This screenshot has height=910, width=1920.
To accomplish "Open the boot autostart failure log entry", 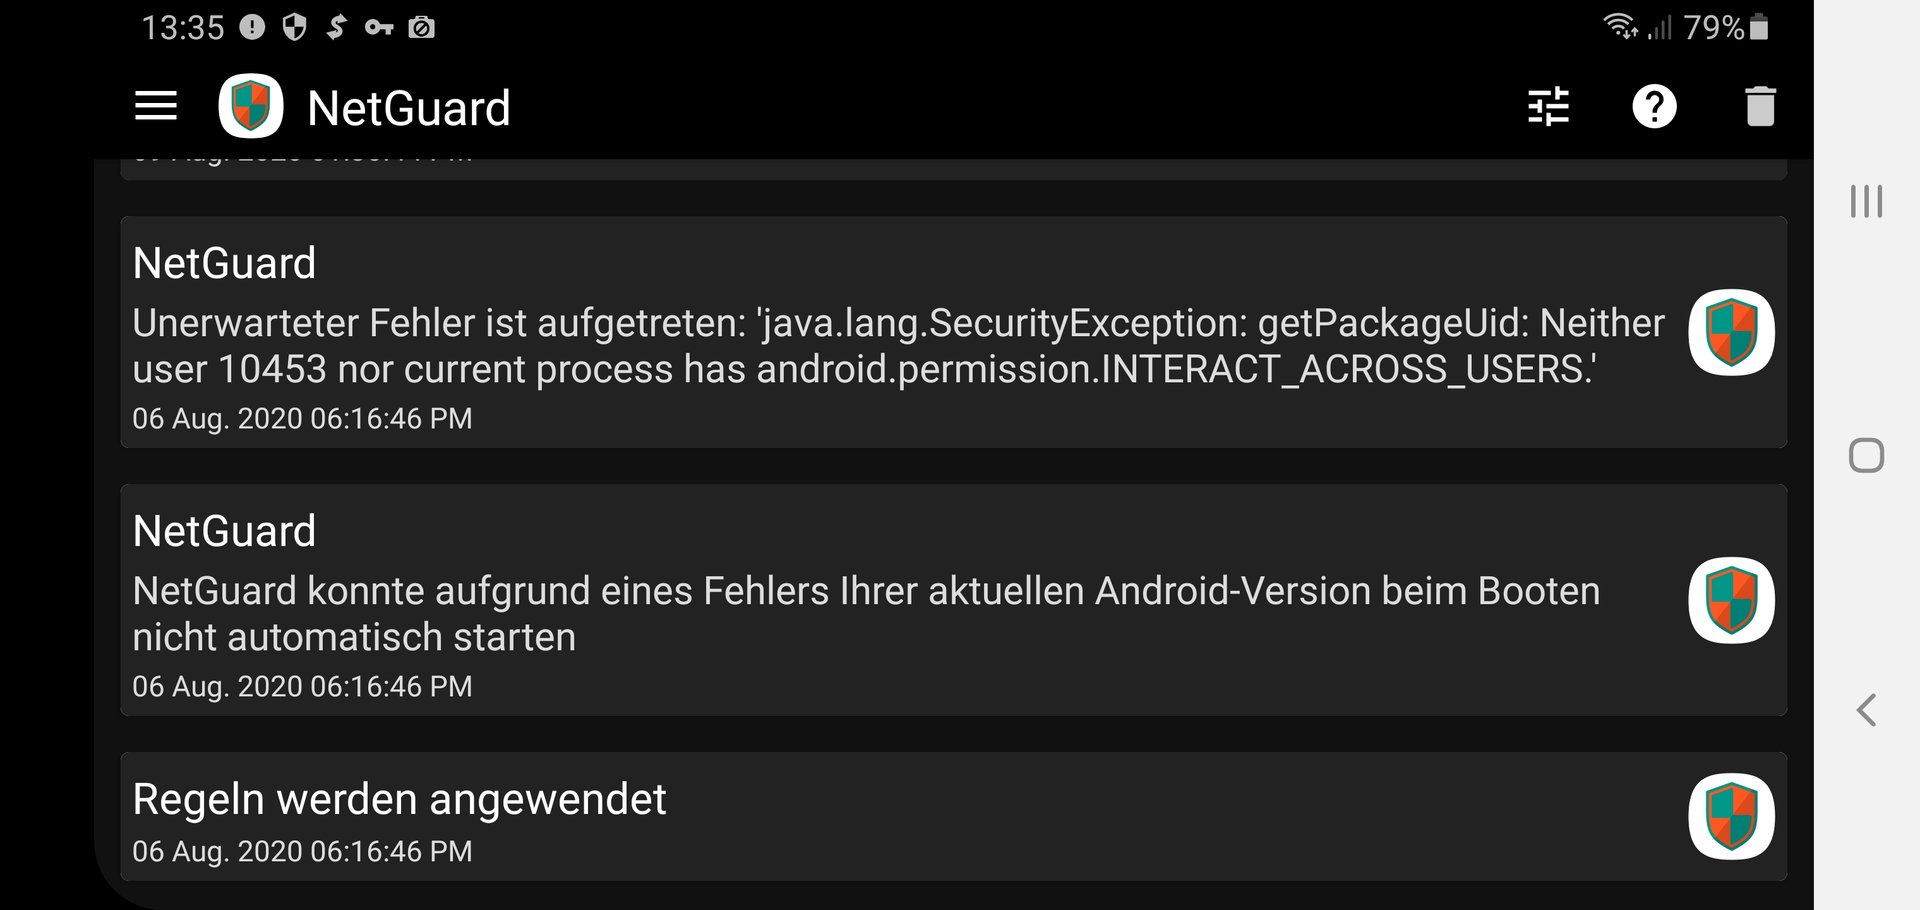I will (x=953, y=600).
